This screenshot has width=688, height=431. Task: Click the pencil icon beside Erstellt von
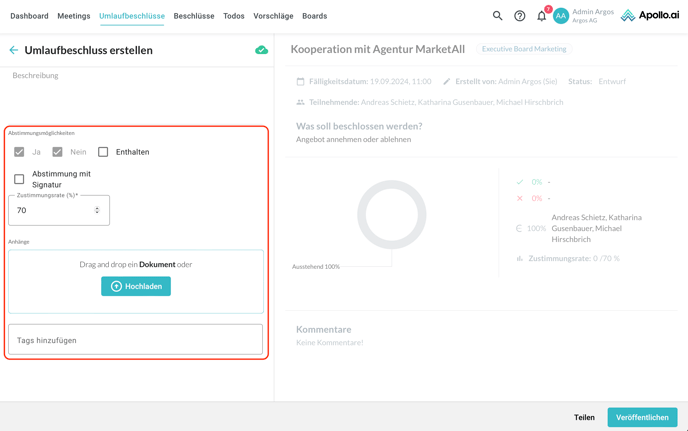point(447,82)
